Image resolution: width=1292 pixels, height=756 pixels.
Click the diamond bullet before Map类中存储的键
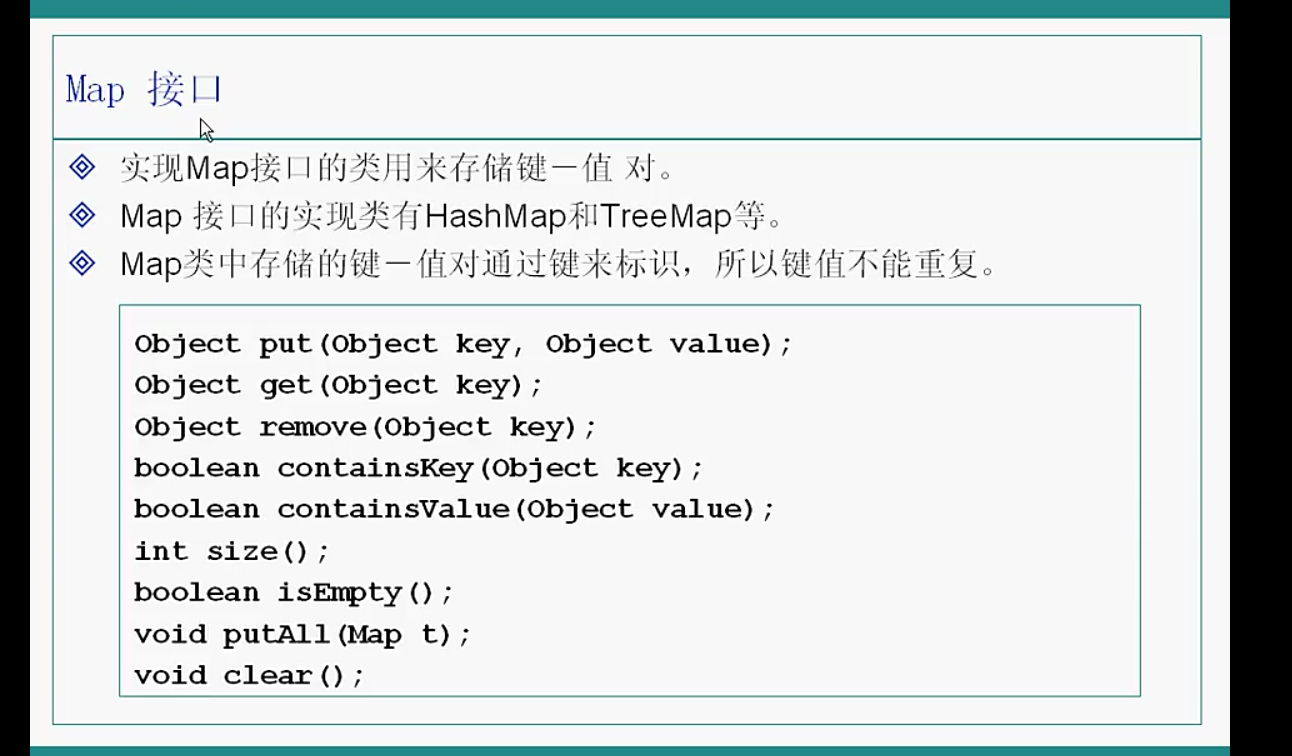click(x=82, y=264)
